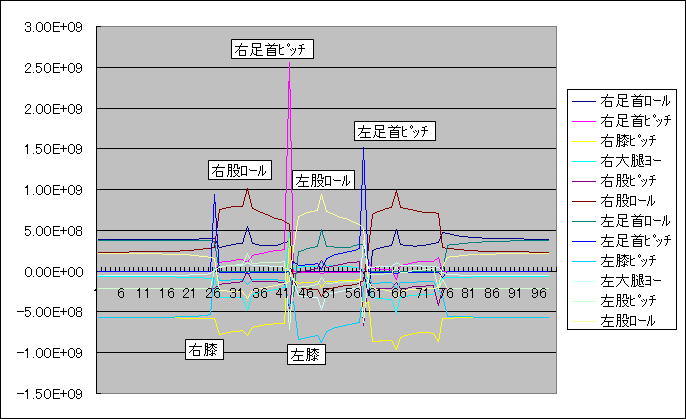Select the 左股ロール entry in the legend

(x=614, y=321)
